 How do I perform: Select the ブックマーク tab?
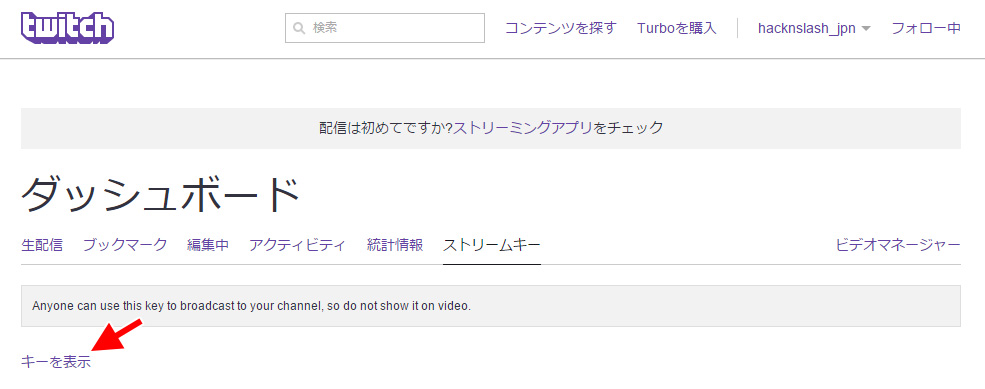pos(125,245)
